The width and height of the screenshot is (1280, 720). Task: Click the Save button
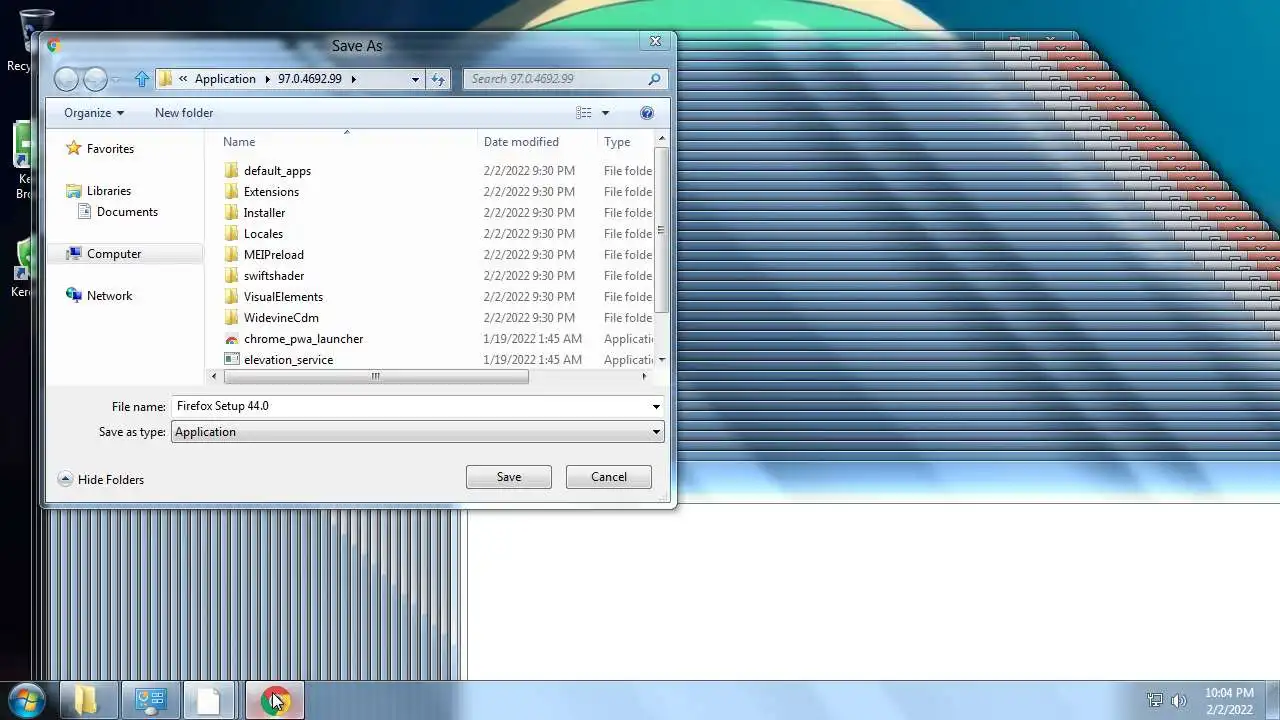coord(508,477)
